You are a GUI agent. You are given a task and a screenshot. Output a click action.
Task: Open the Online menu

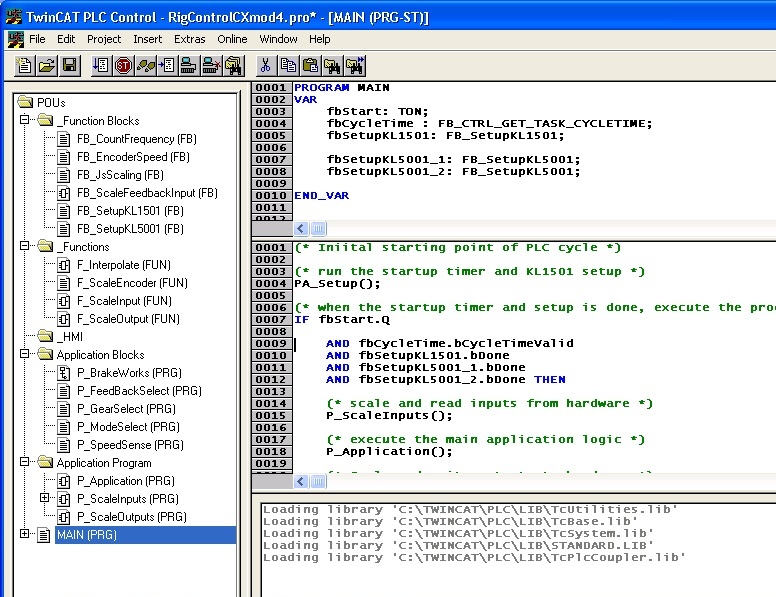pyautogui.click(x=232, y=39)
